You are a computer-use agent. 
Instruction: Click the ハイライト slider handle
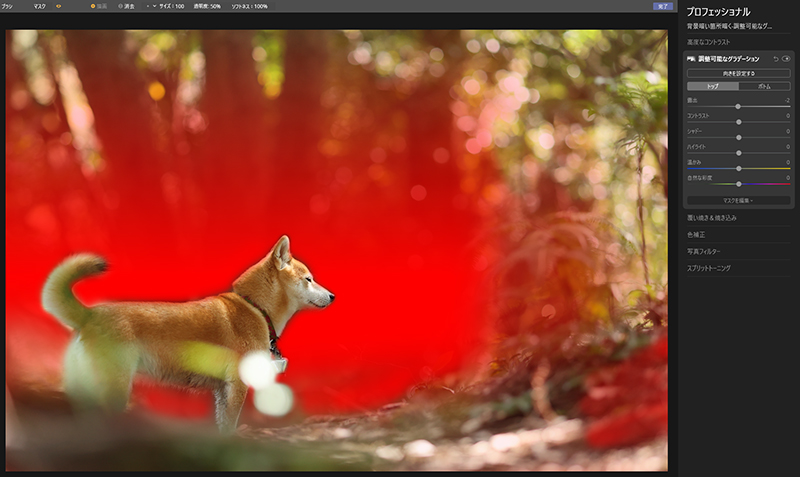tap(739, 153)
